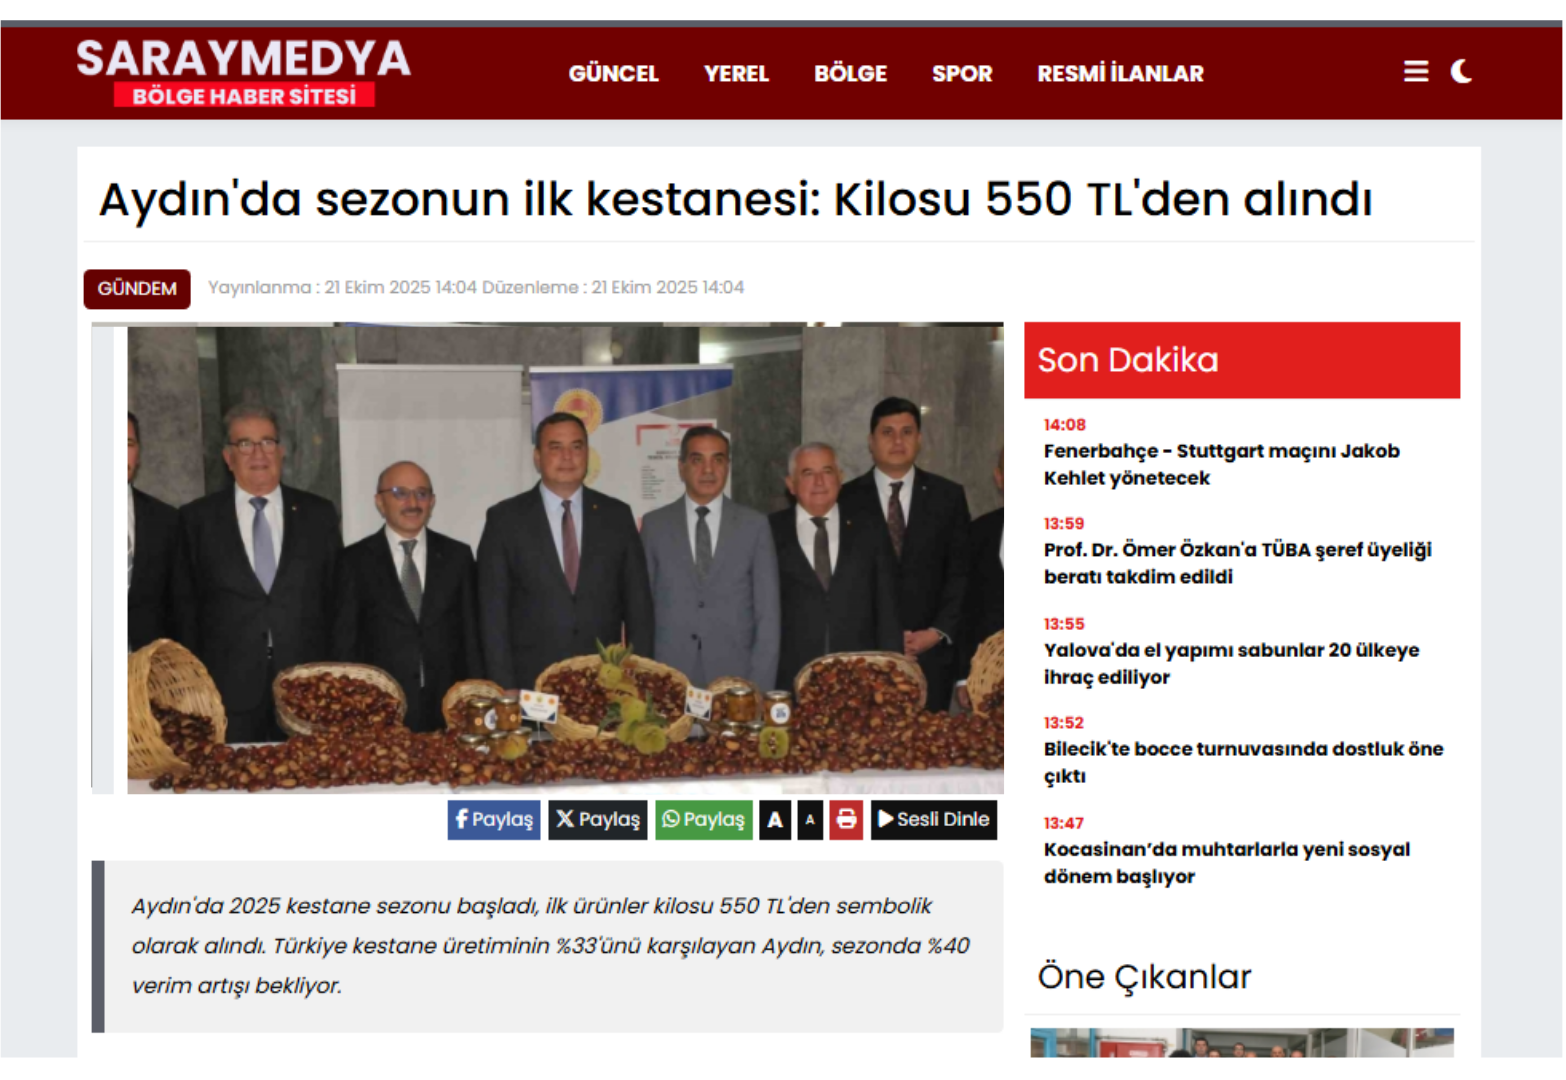Share article on X
The image size is (1566, 1080).
tap(598, 820)
